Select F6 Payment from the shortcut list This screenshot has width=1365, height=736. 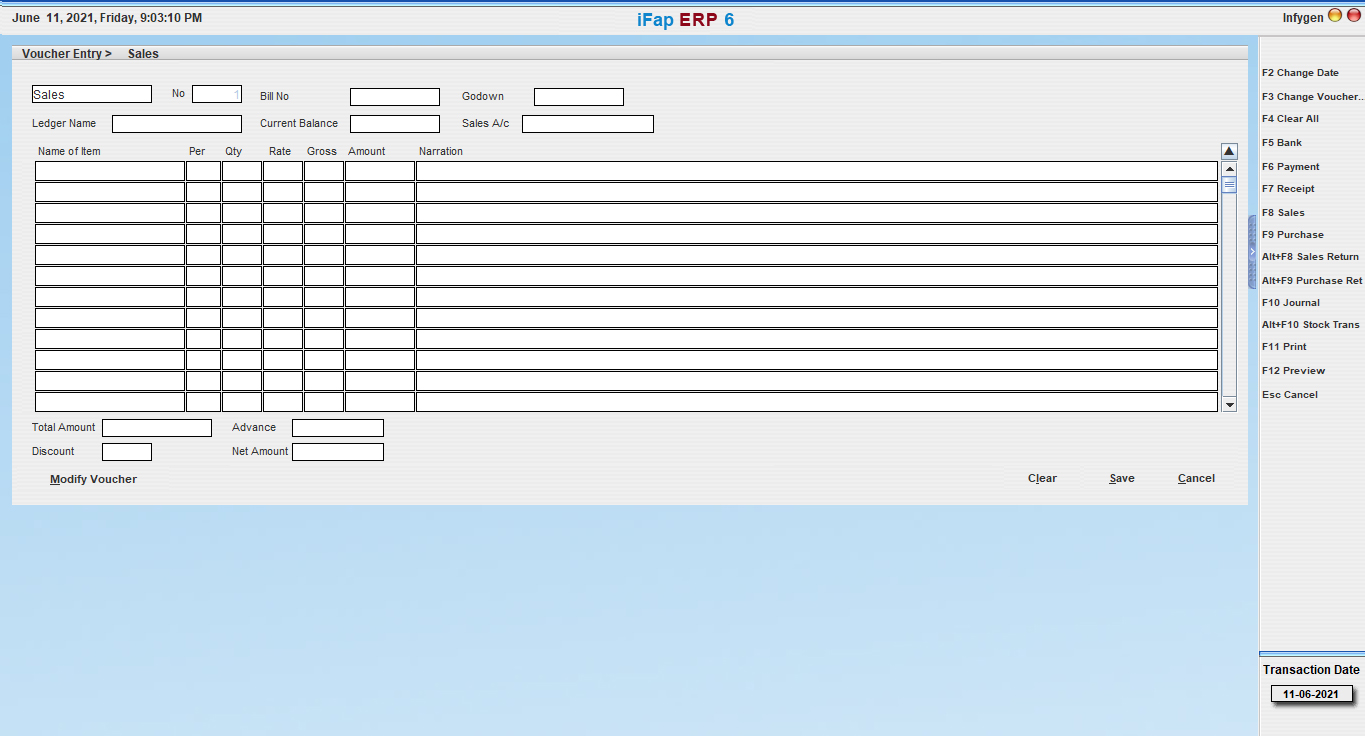[x=1290, y=167]
